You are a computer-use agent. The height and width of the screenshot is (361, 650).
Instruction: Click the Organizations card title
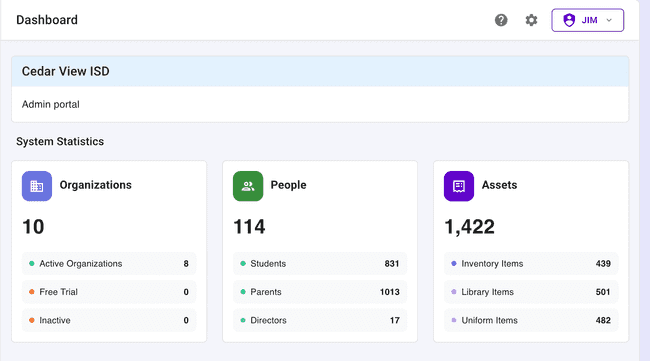[x=96, y=185]
